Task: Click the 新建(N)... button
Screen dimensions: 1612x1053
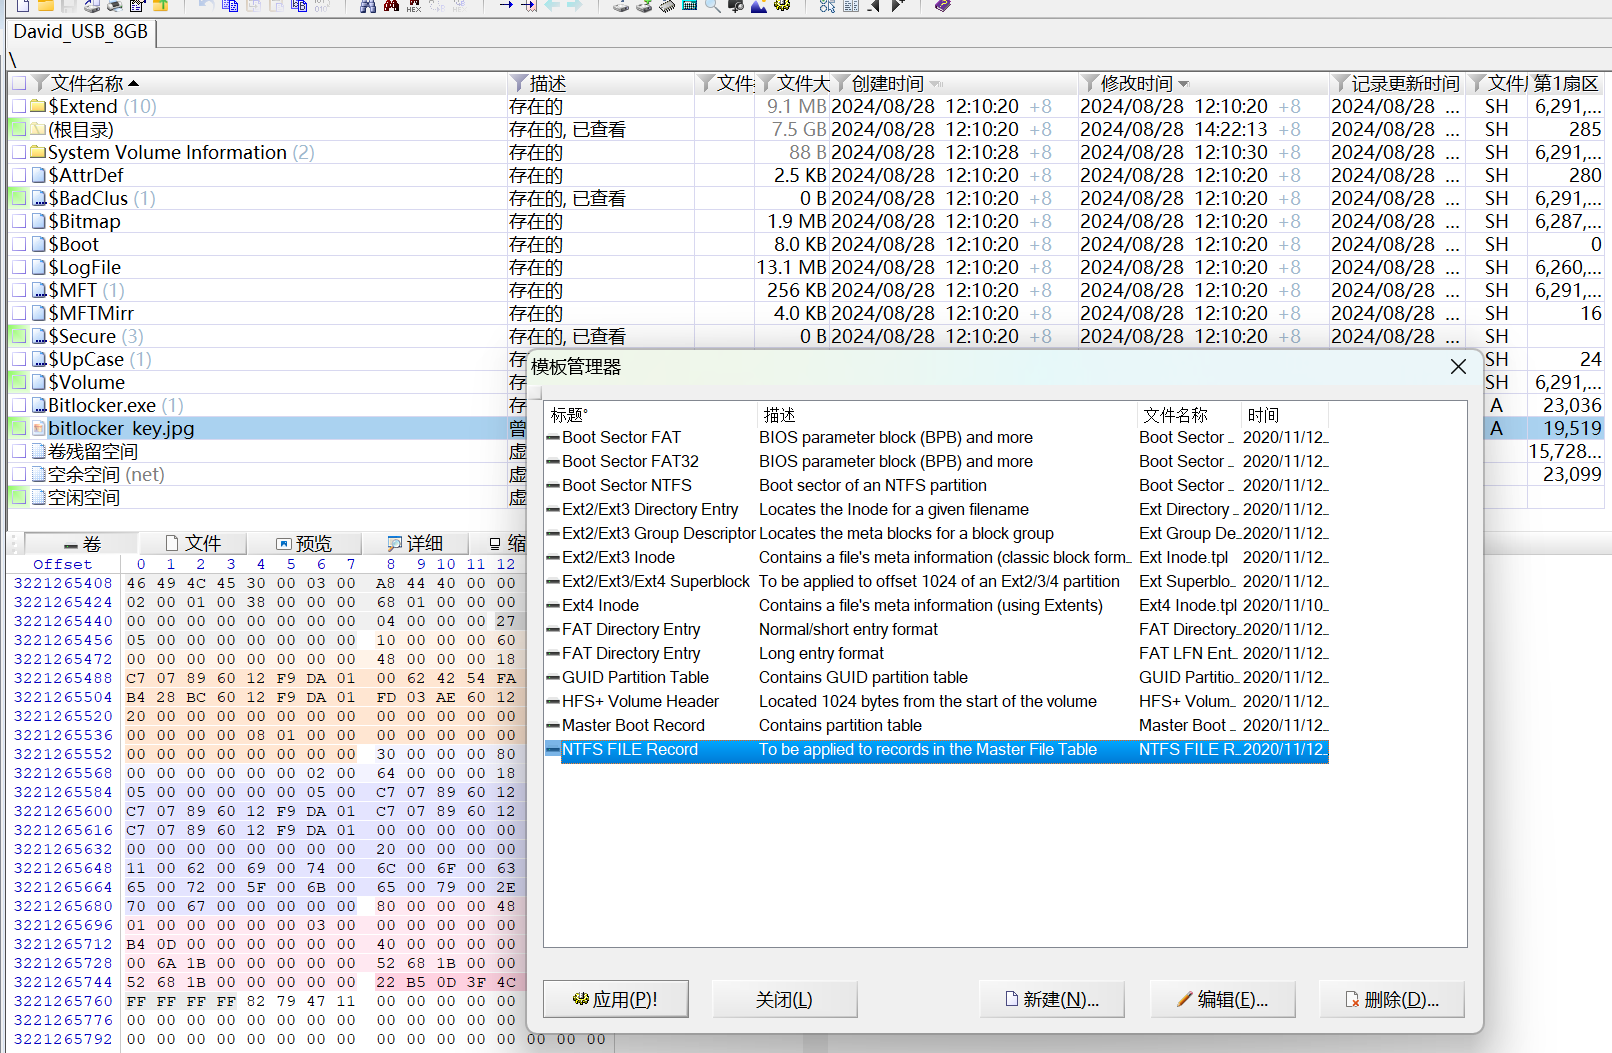Action: point(1052,999)
